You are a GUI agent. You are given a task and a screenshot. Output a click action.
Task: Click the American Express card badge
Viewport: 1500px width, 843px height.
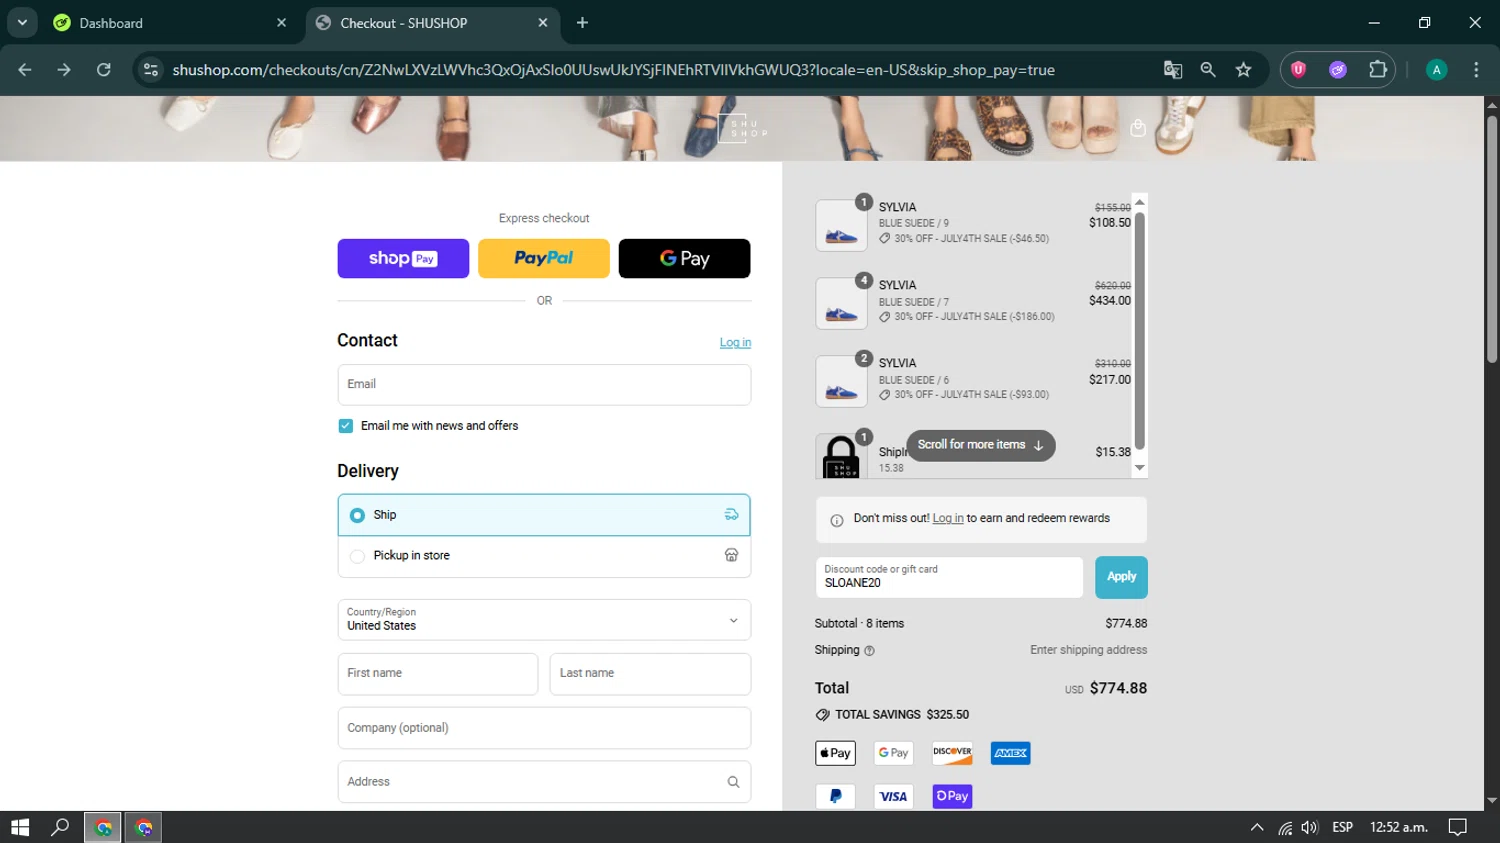coord(1010,753)
